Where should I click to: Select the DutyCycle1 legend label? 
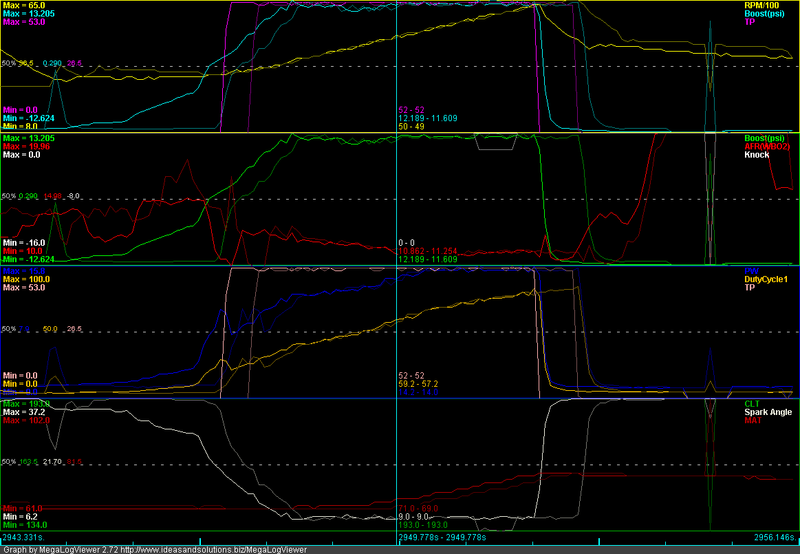pos(768,279)
